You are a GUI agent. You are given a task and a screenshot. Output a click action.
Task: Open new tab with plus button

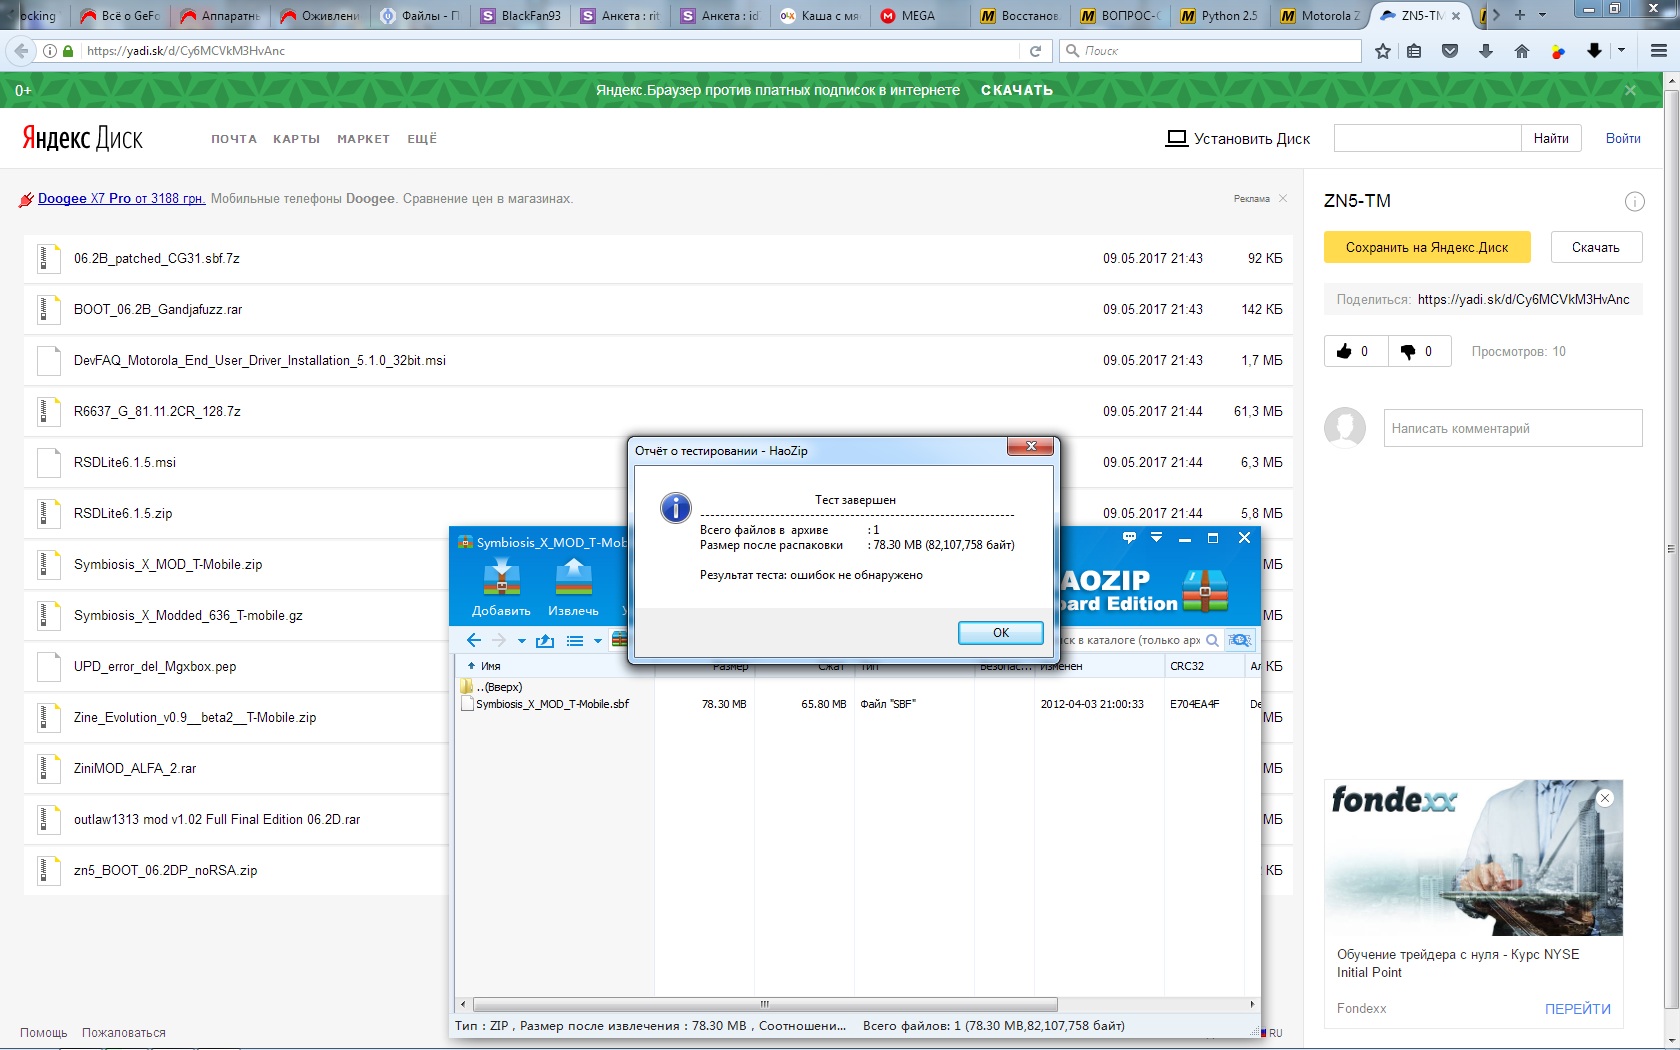tap(1520, 15)
